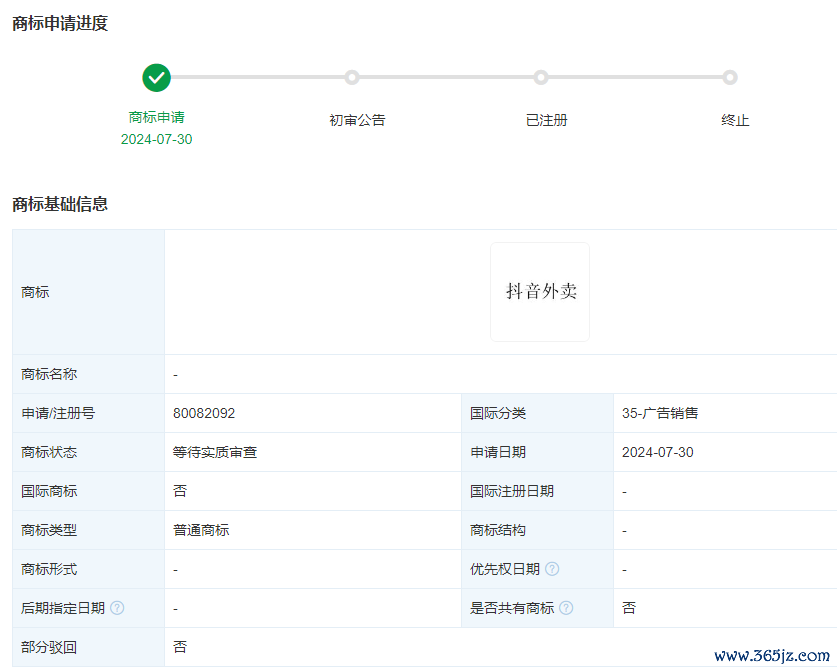
Task: Click the 已注册 step label
Action: click(546, 120)
